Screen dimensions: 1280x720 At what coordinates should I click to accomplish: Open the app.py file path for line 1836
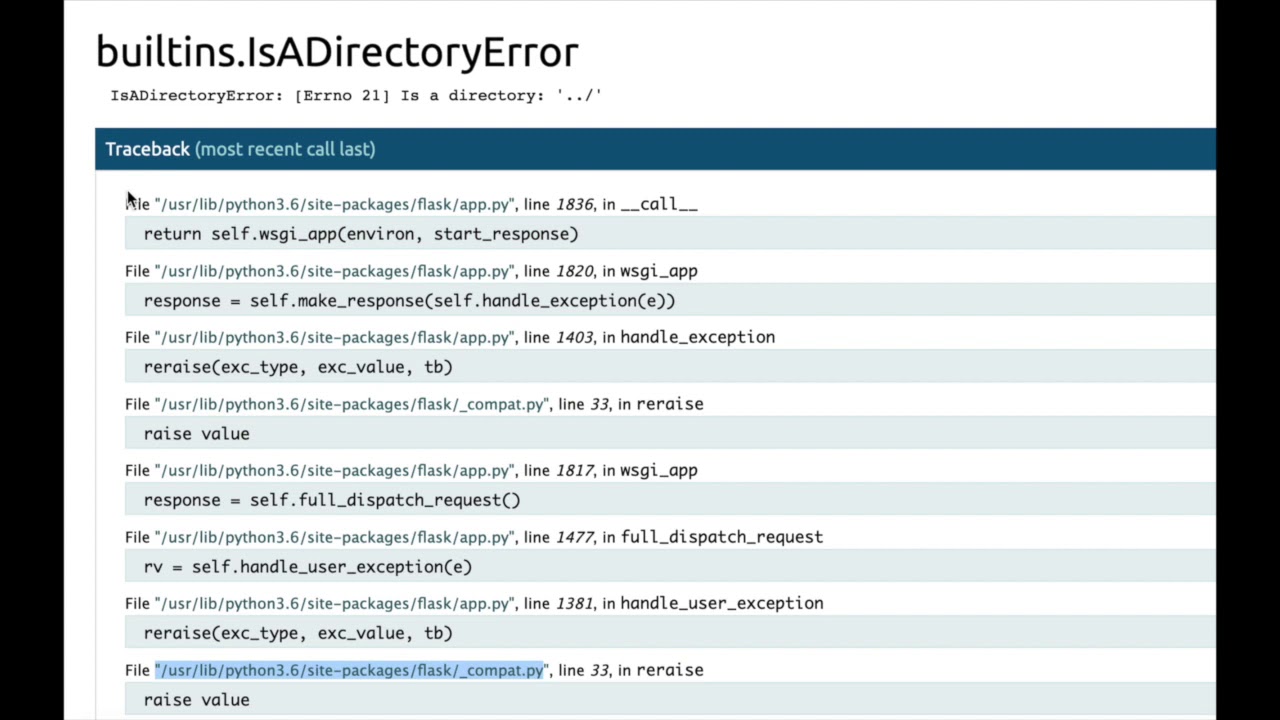coord(334,204)
